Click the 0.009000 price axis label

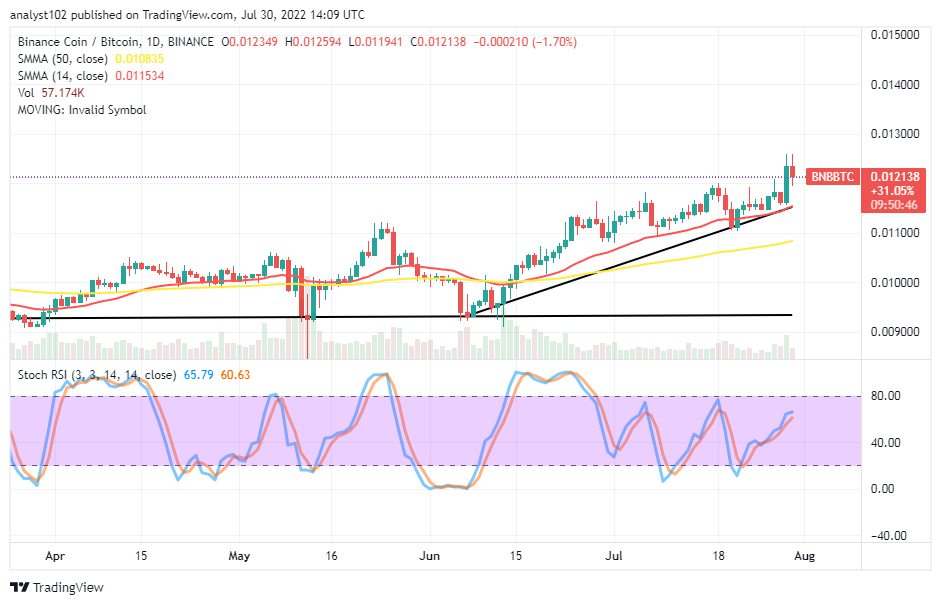pyautogui.click(x=895, y=332)
